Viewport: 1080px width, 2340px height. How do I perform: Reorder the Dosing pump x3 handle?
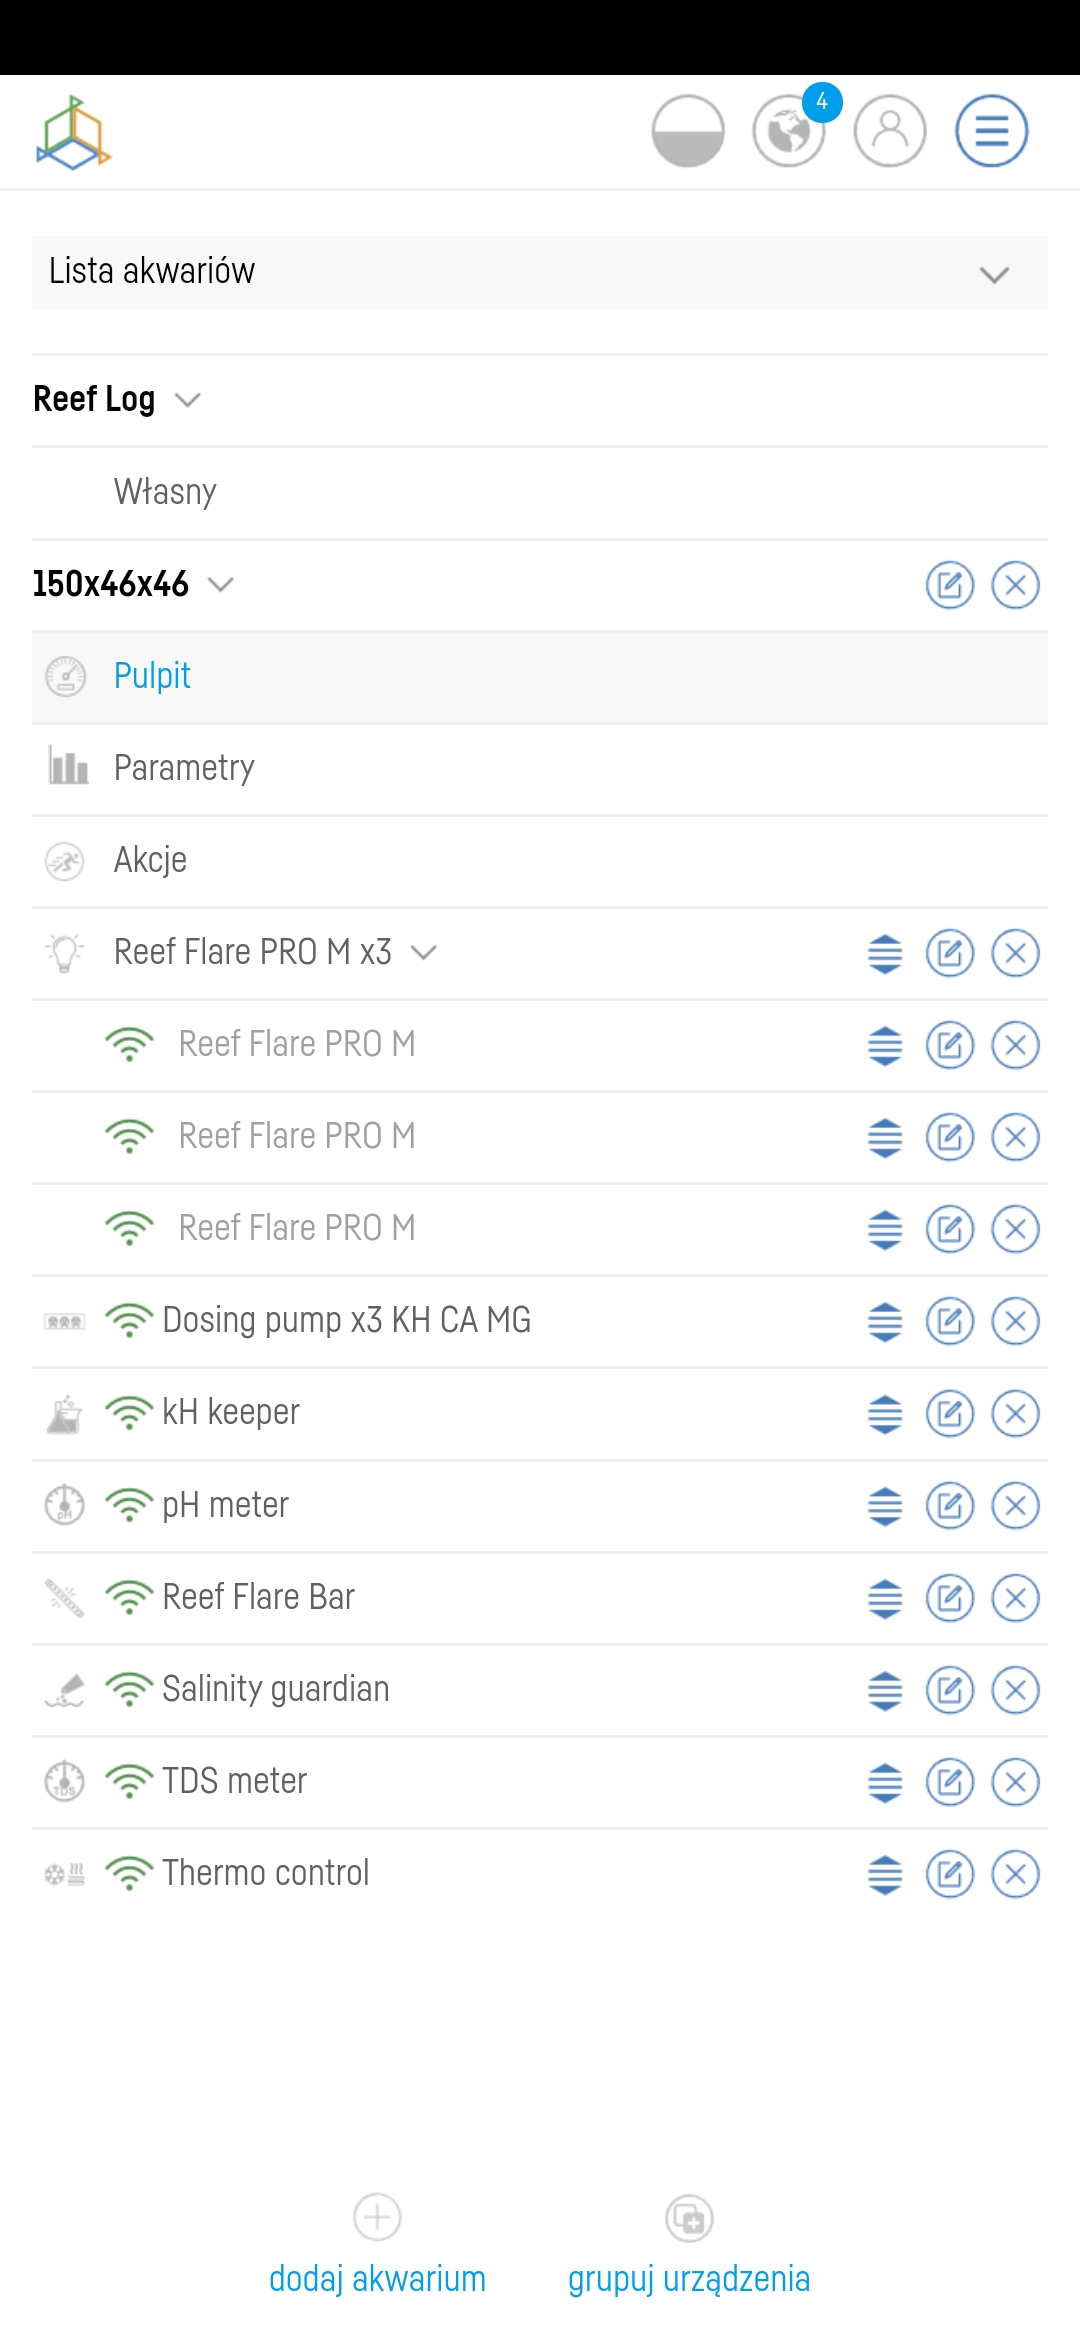[885, 1322]
